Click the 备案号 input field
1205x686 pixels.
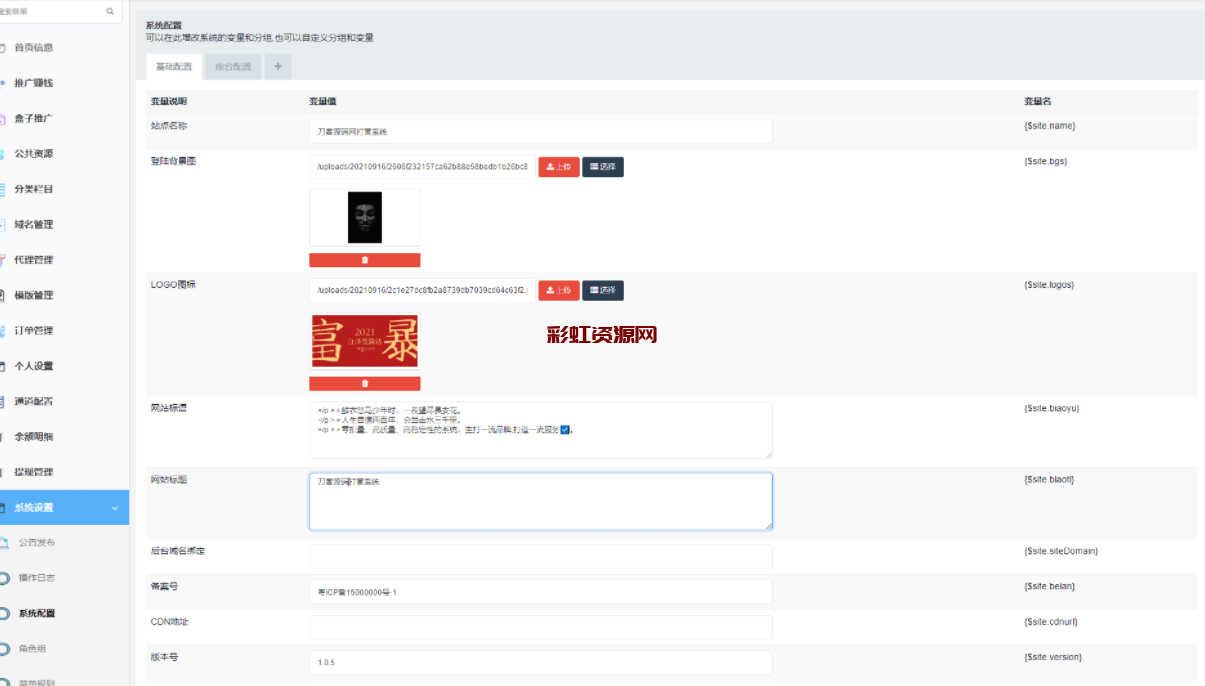tap(540, 592)
